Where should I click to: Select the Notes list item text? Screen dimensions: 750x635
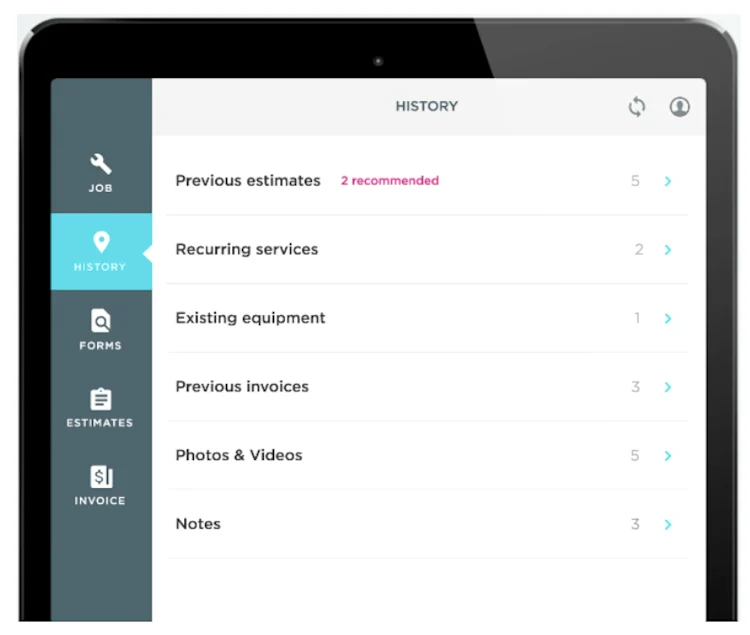pyautogui.click(x=198, y=524)
